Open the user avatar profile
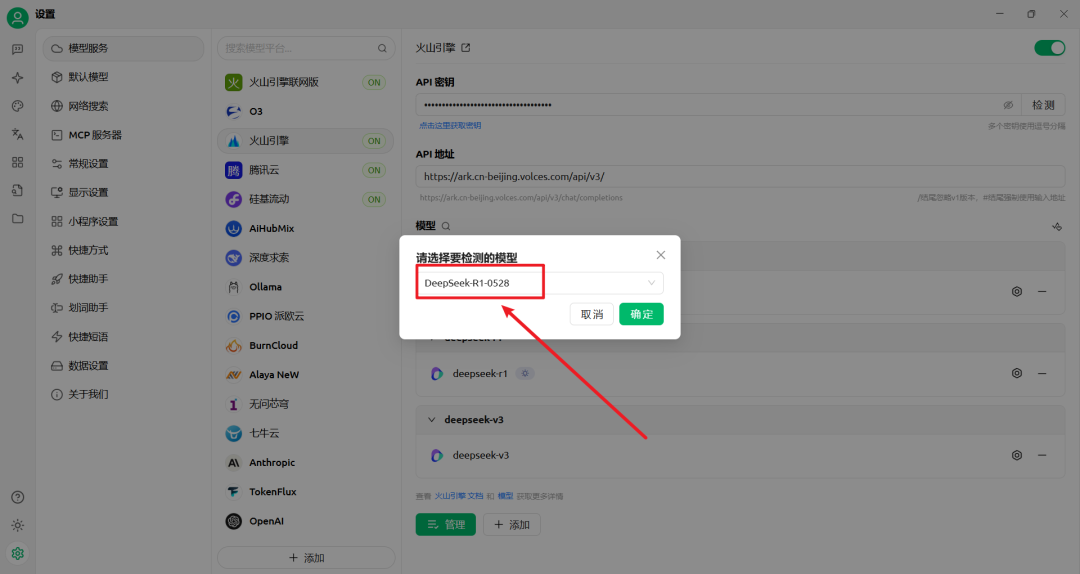 tap(17, 17)
